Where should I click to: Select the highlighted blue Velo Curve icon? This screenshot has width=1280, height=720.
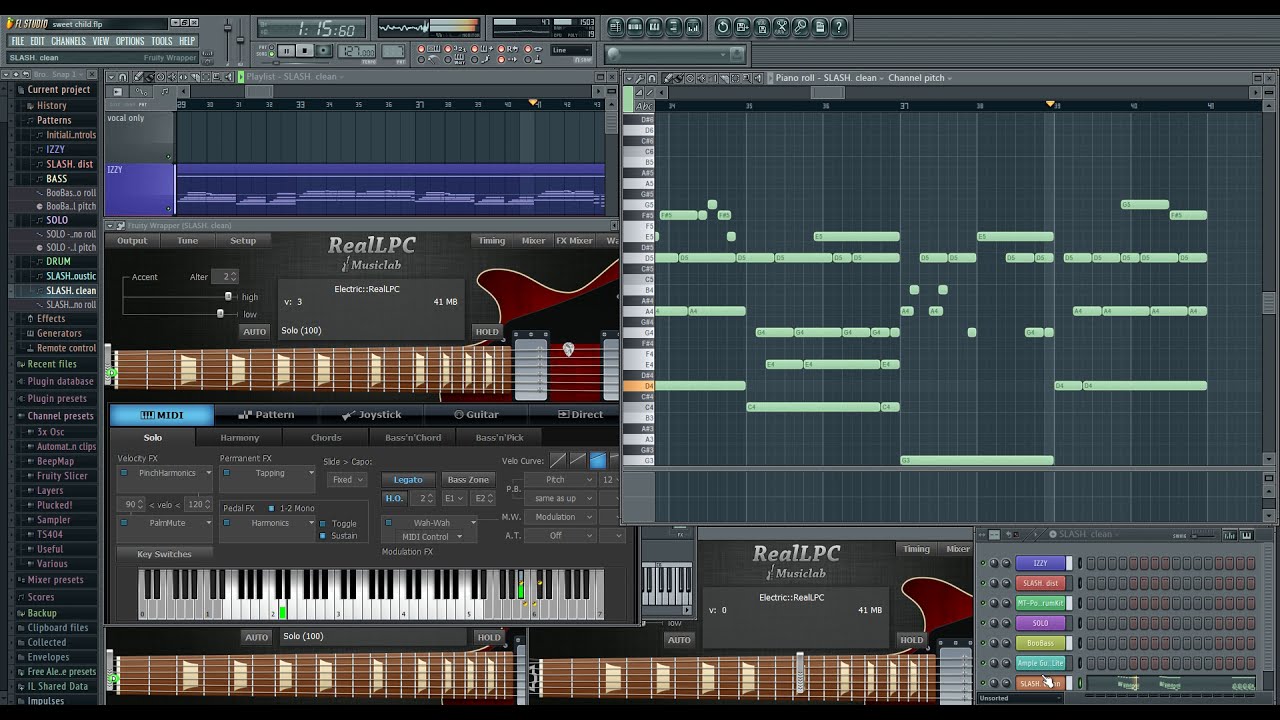point(597,460)
